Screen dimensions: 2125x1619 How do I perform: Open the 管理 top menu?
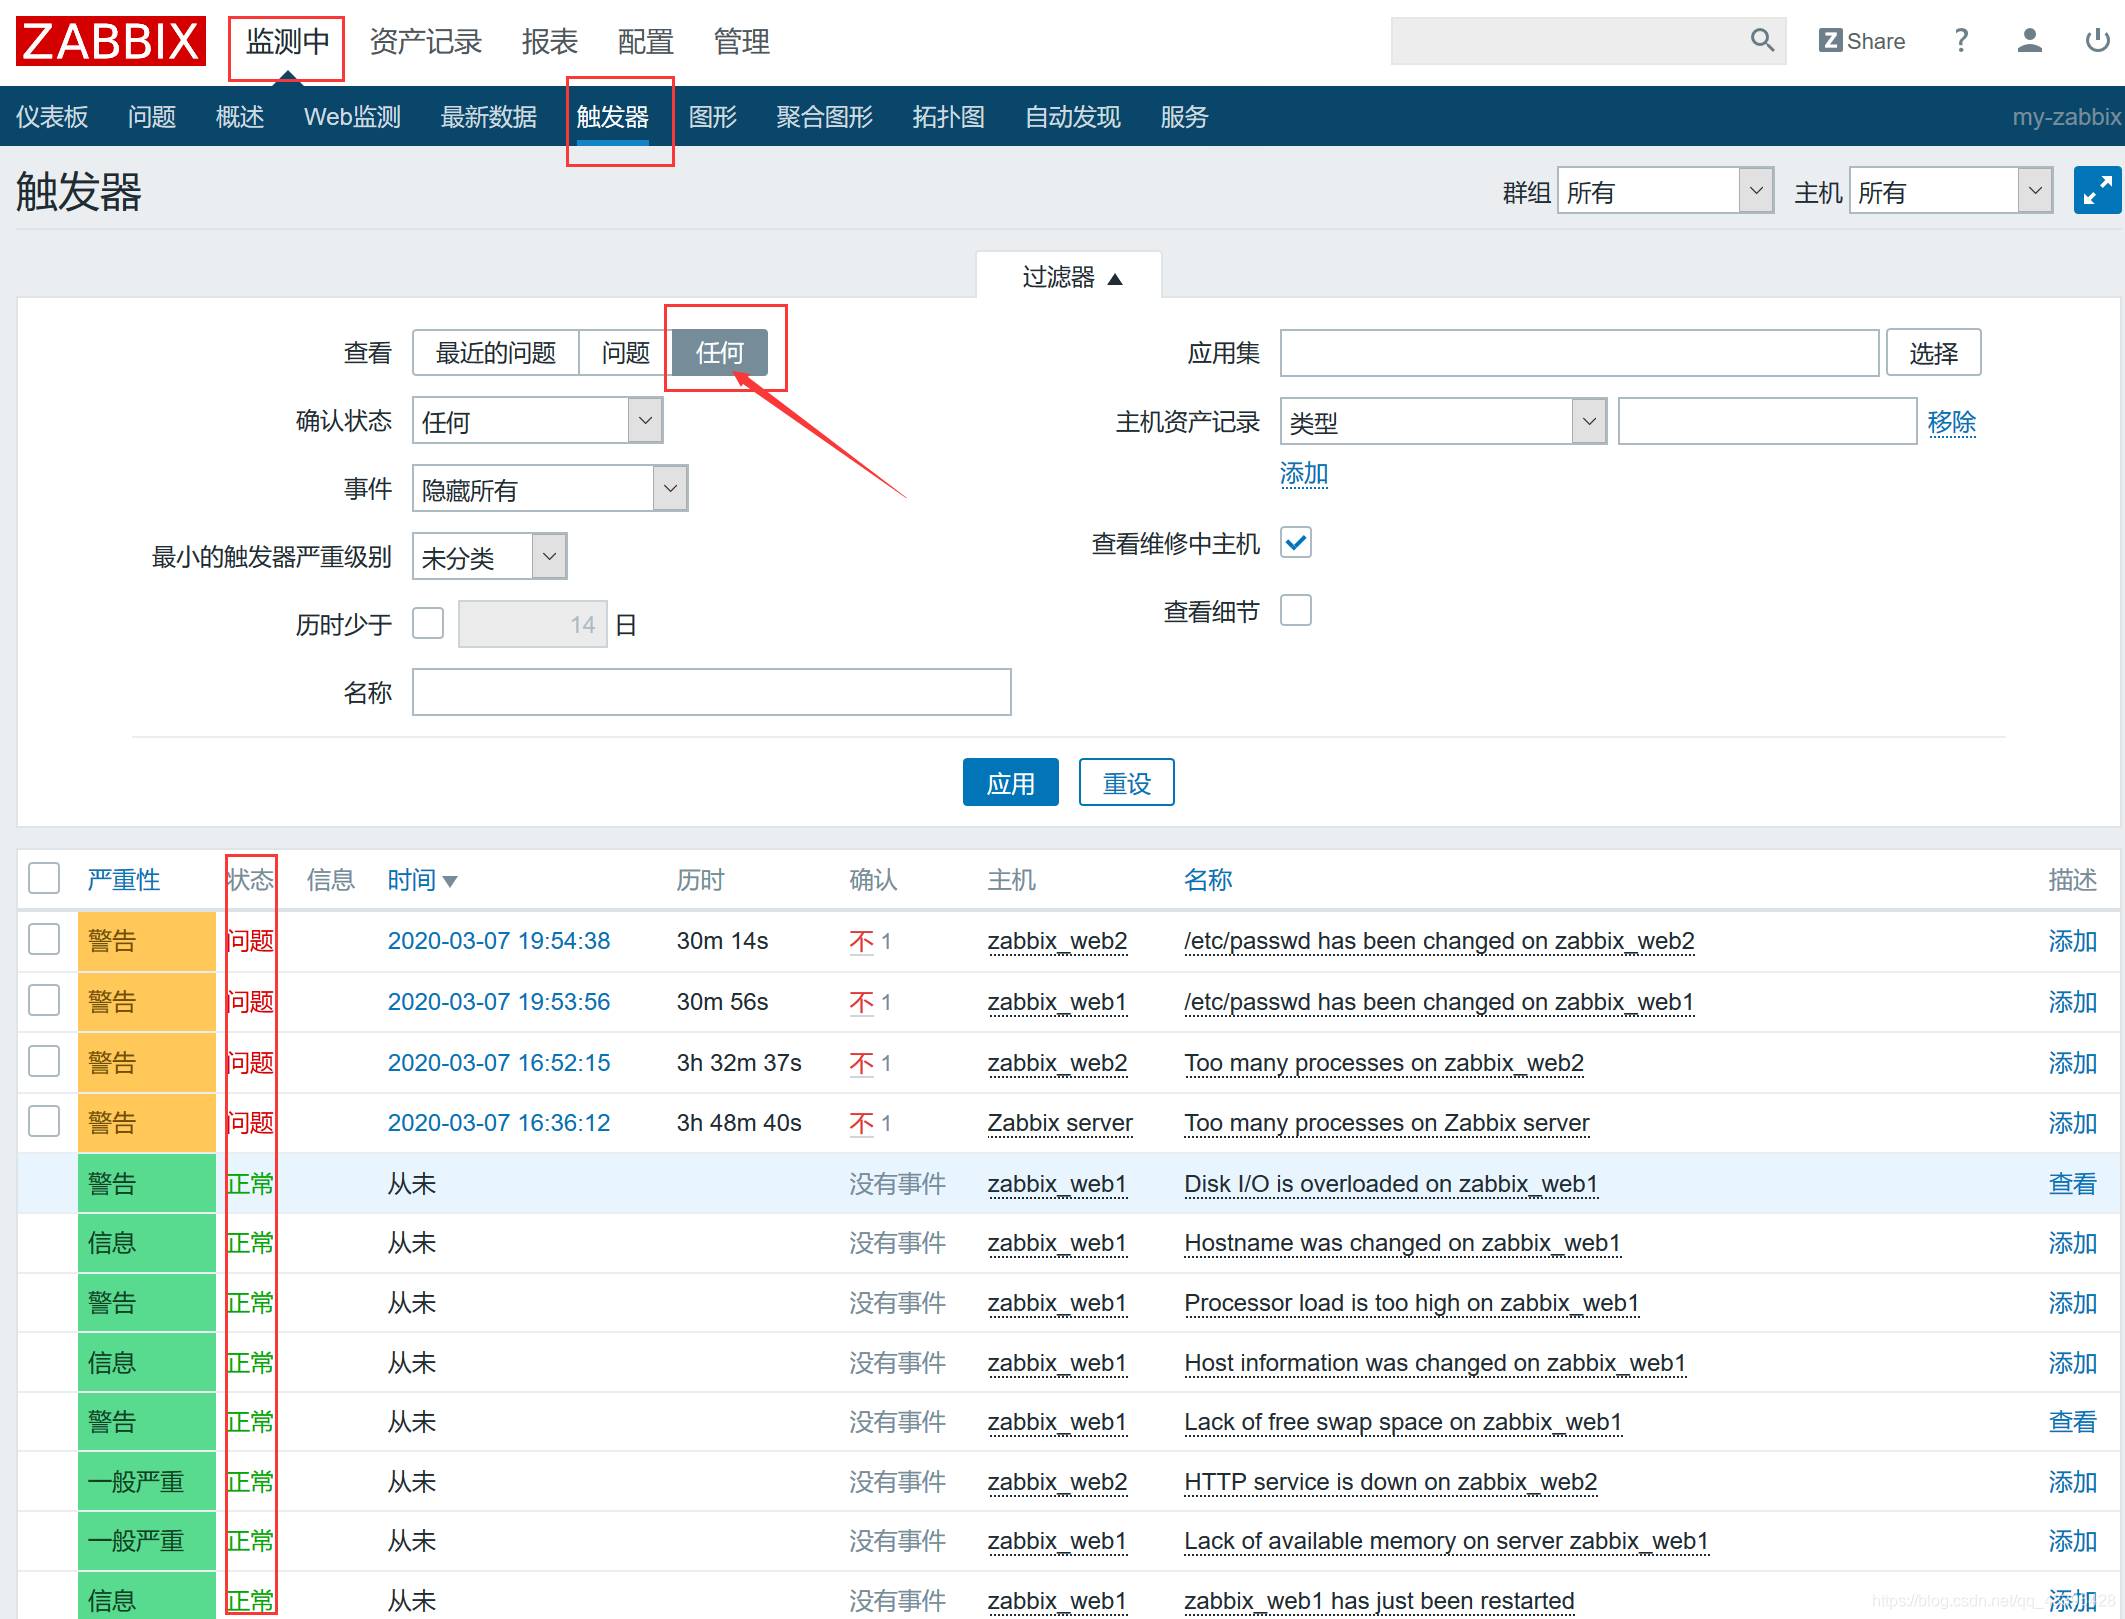(741, 42)
